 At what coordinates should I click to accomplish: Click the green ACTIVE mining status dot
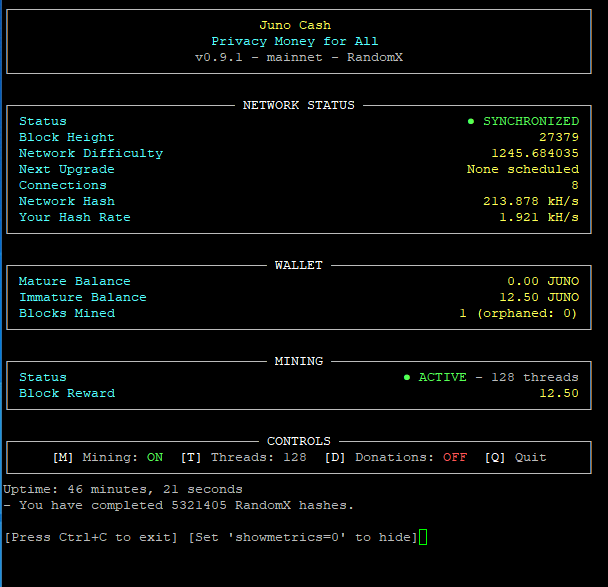[x=407, y=377]
